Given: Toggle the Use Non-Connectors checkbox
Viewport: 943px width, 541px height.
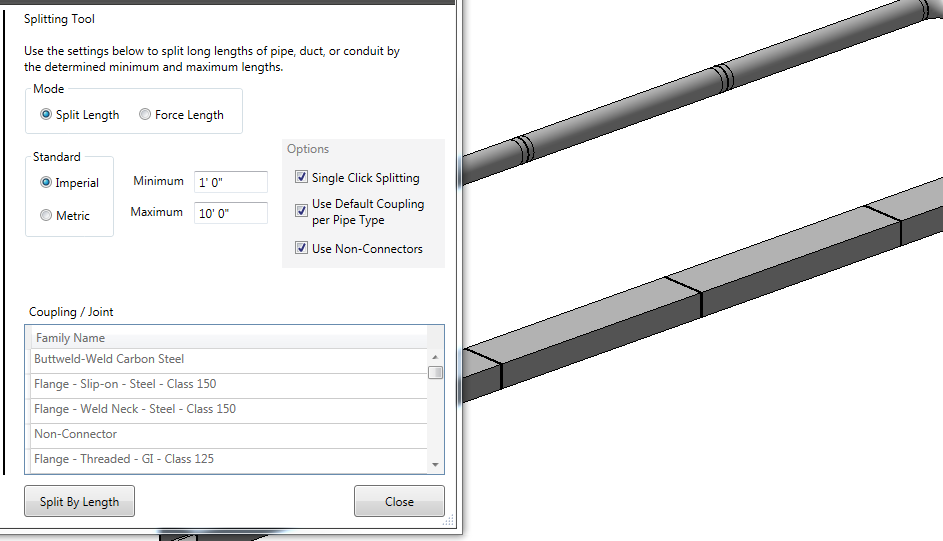Looking at the screenshot, I should [x=301, y=248].
